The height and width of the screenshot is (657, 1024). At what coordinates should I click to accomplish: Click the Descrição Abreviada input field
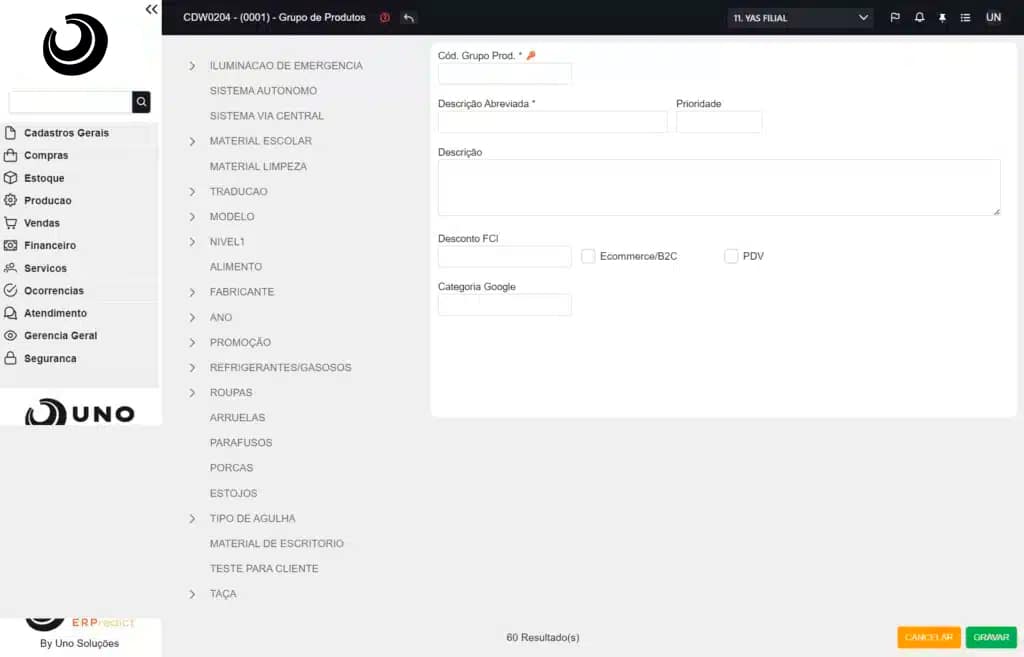coord(552,122)
